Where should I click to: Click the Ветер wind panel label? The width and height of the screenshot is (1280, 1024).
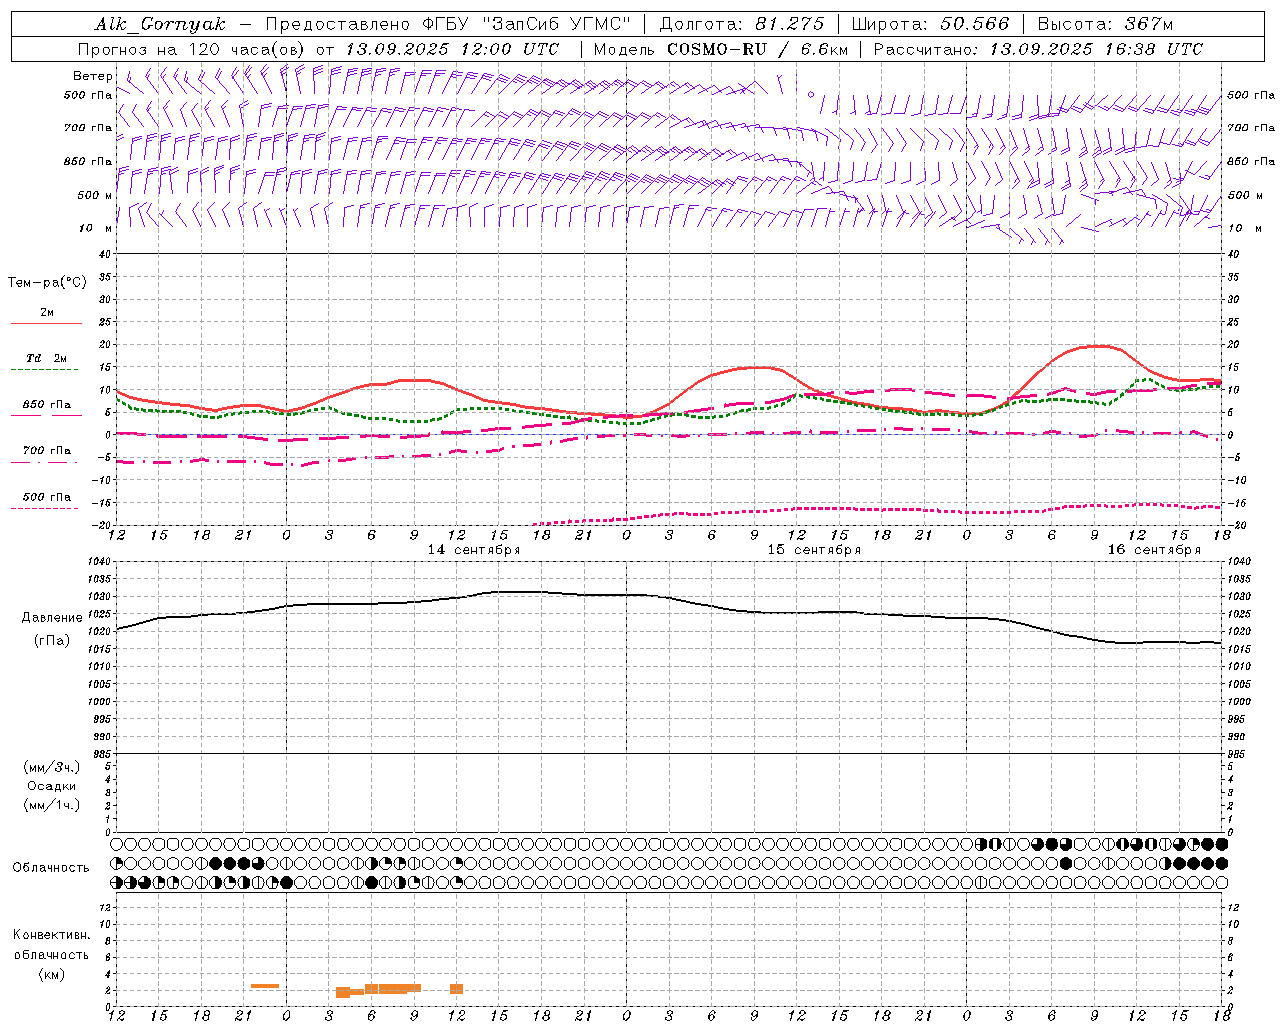tap(93, 76)
